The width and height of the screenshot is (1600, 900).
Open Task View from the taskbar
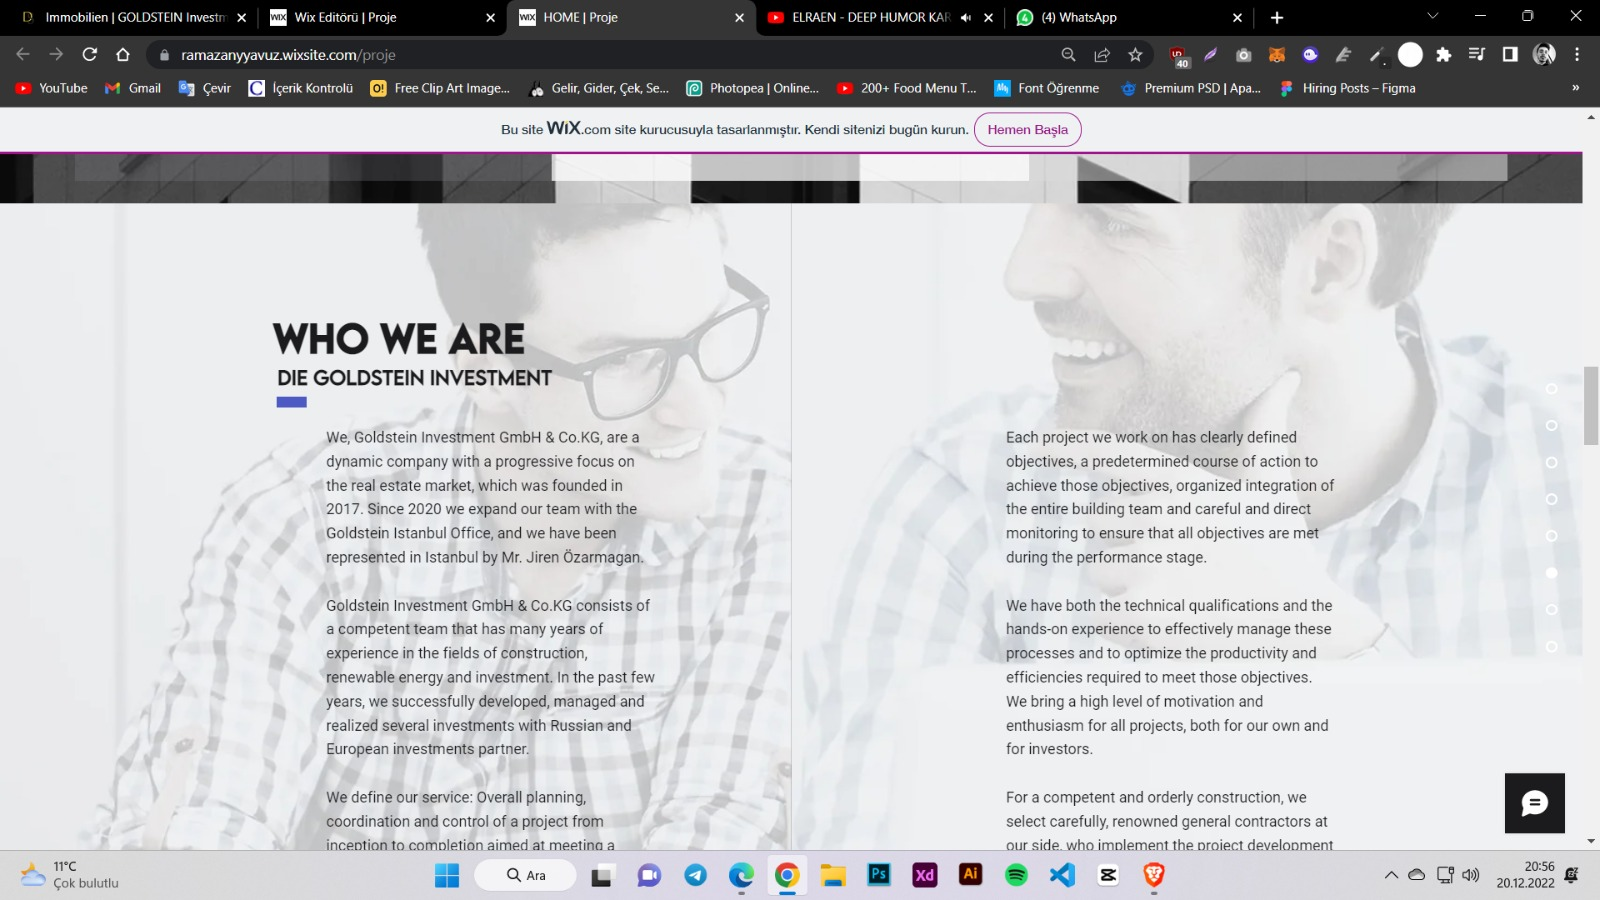pos(602,876)
